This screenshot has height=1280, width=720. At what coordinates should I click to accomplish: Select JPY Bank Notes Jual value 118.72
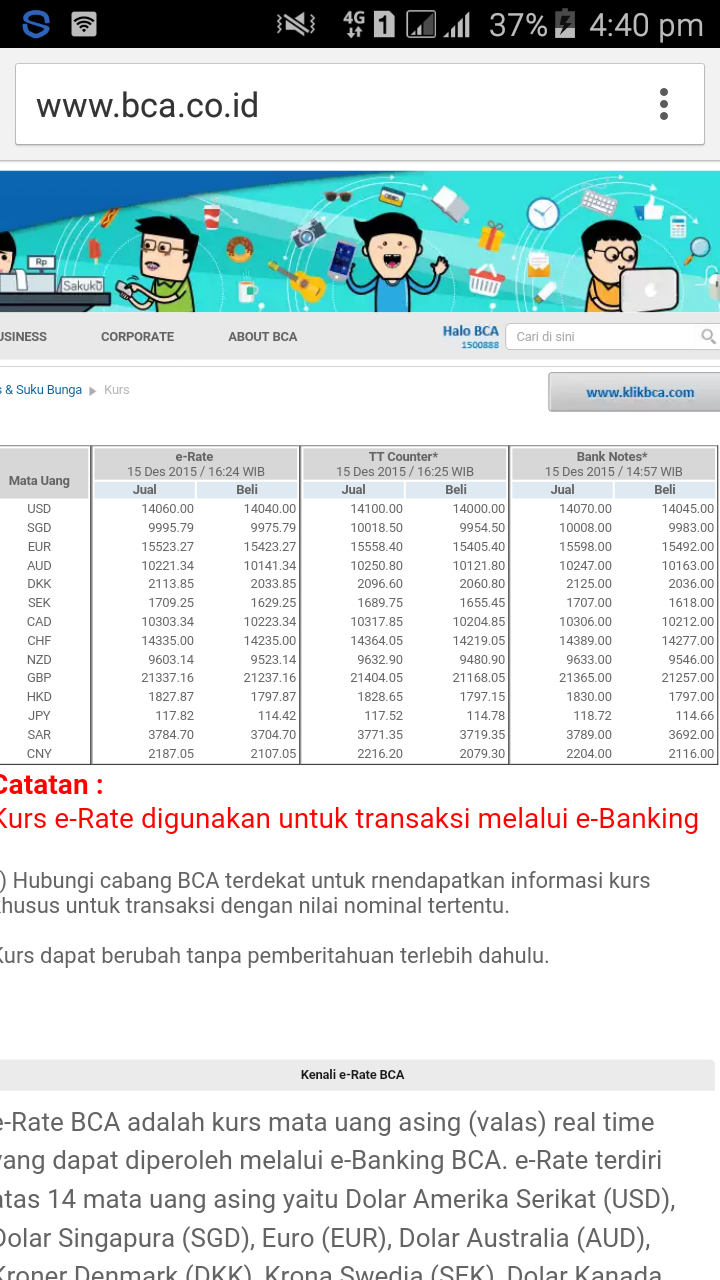592,716
